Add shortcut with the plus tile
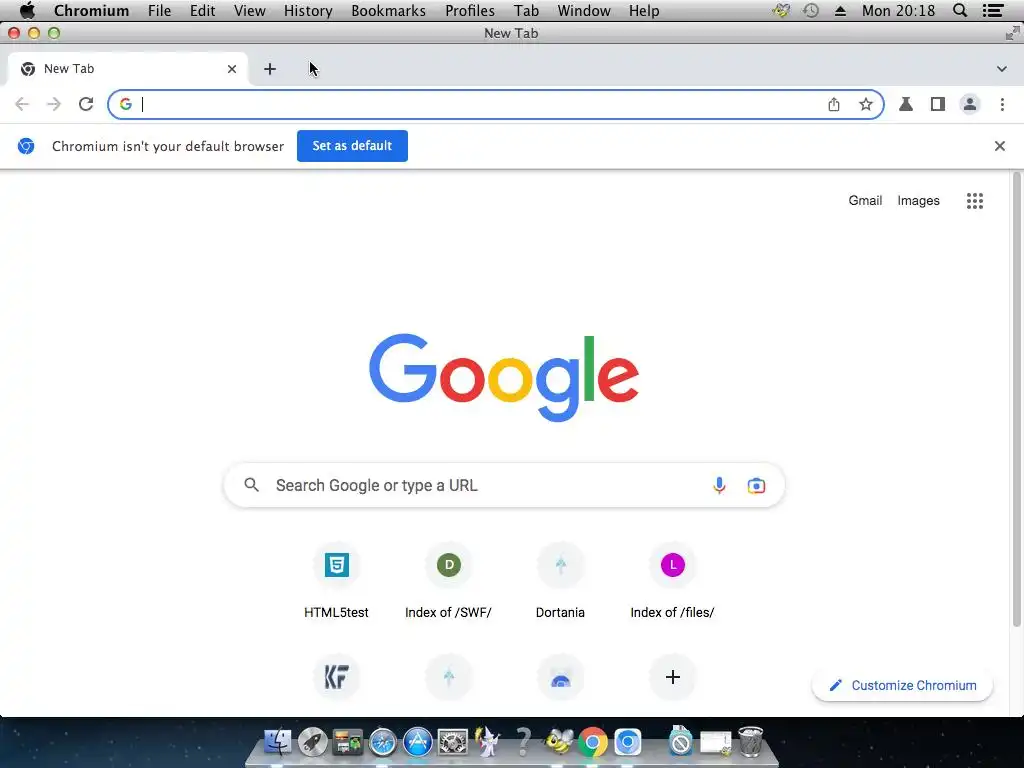The height and width of the screenshot is (768, 1024). pyautogui.click(x=673, y=677)
